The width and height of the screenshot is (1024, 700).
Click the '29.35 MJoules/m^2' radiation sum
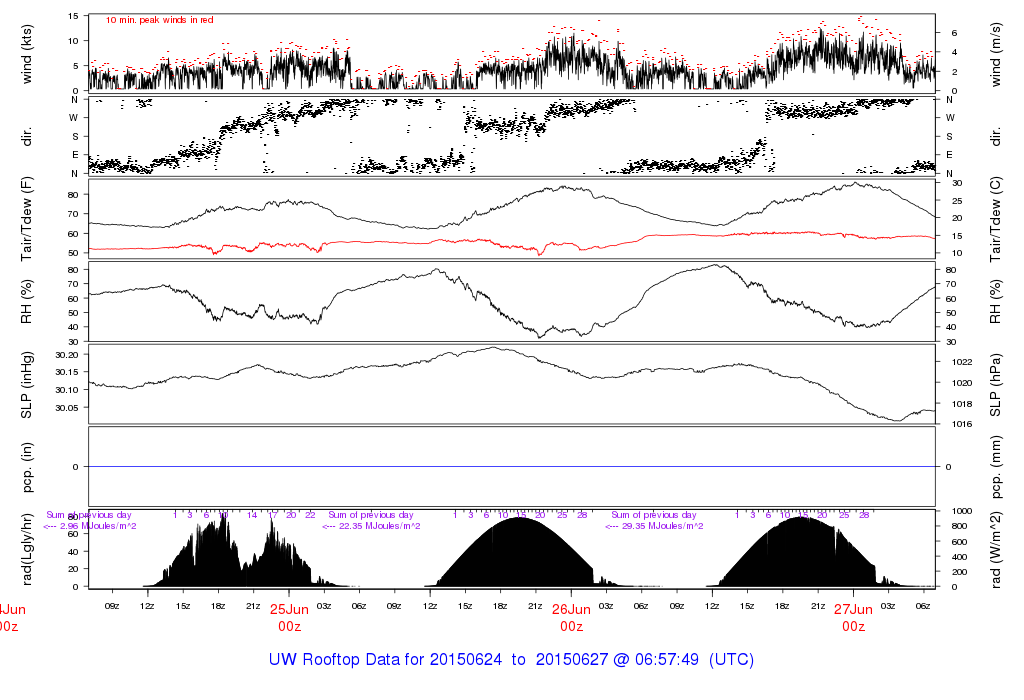point(661,526)
